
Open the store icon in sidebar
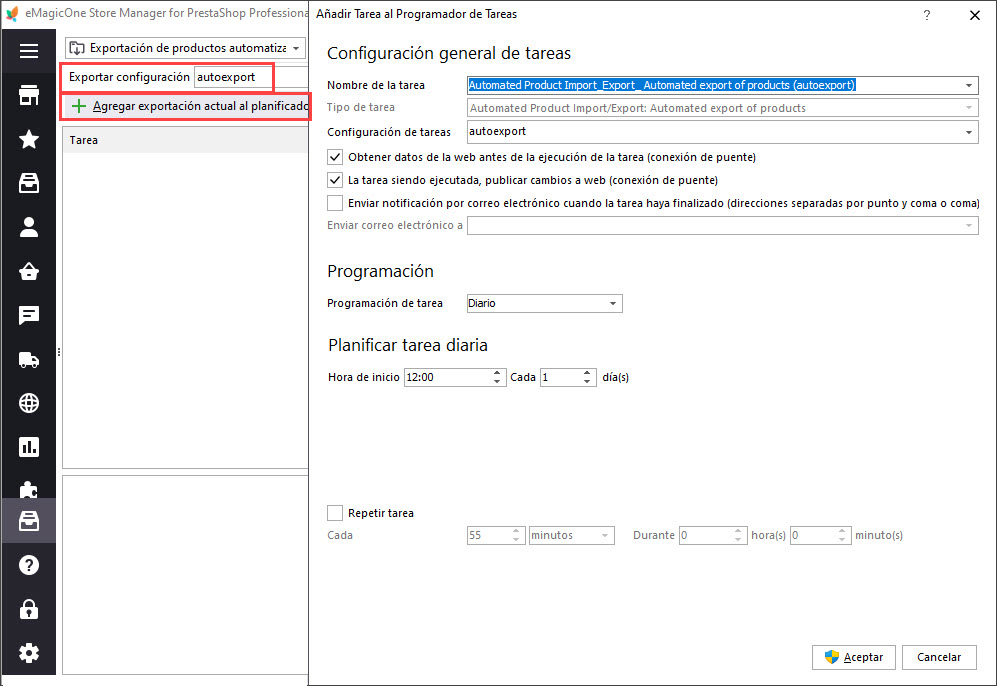click(x=29, y=95)
